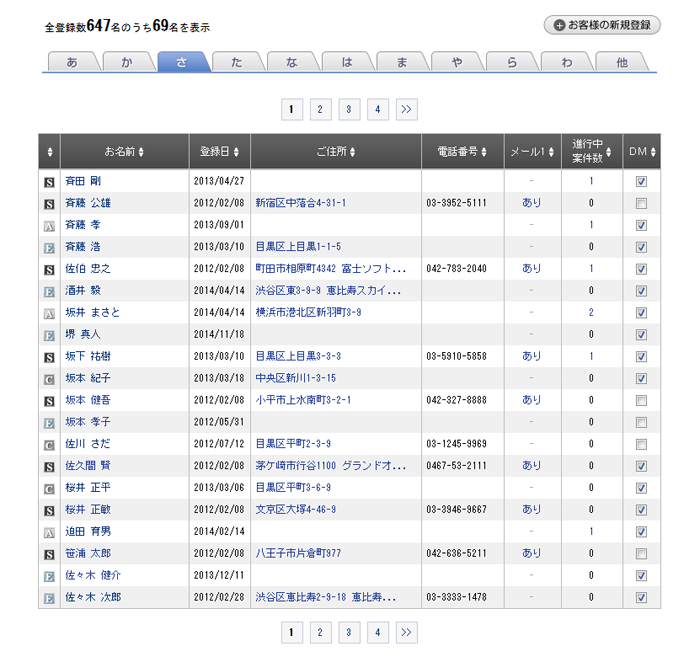Click the E rank icon beside 斉藤 浩
The width and height of the screenshot is (700, 657).
click(49, 248)
